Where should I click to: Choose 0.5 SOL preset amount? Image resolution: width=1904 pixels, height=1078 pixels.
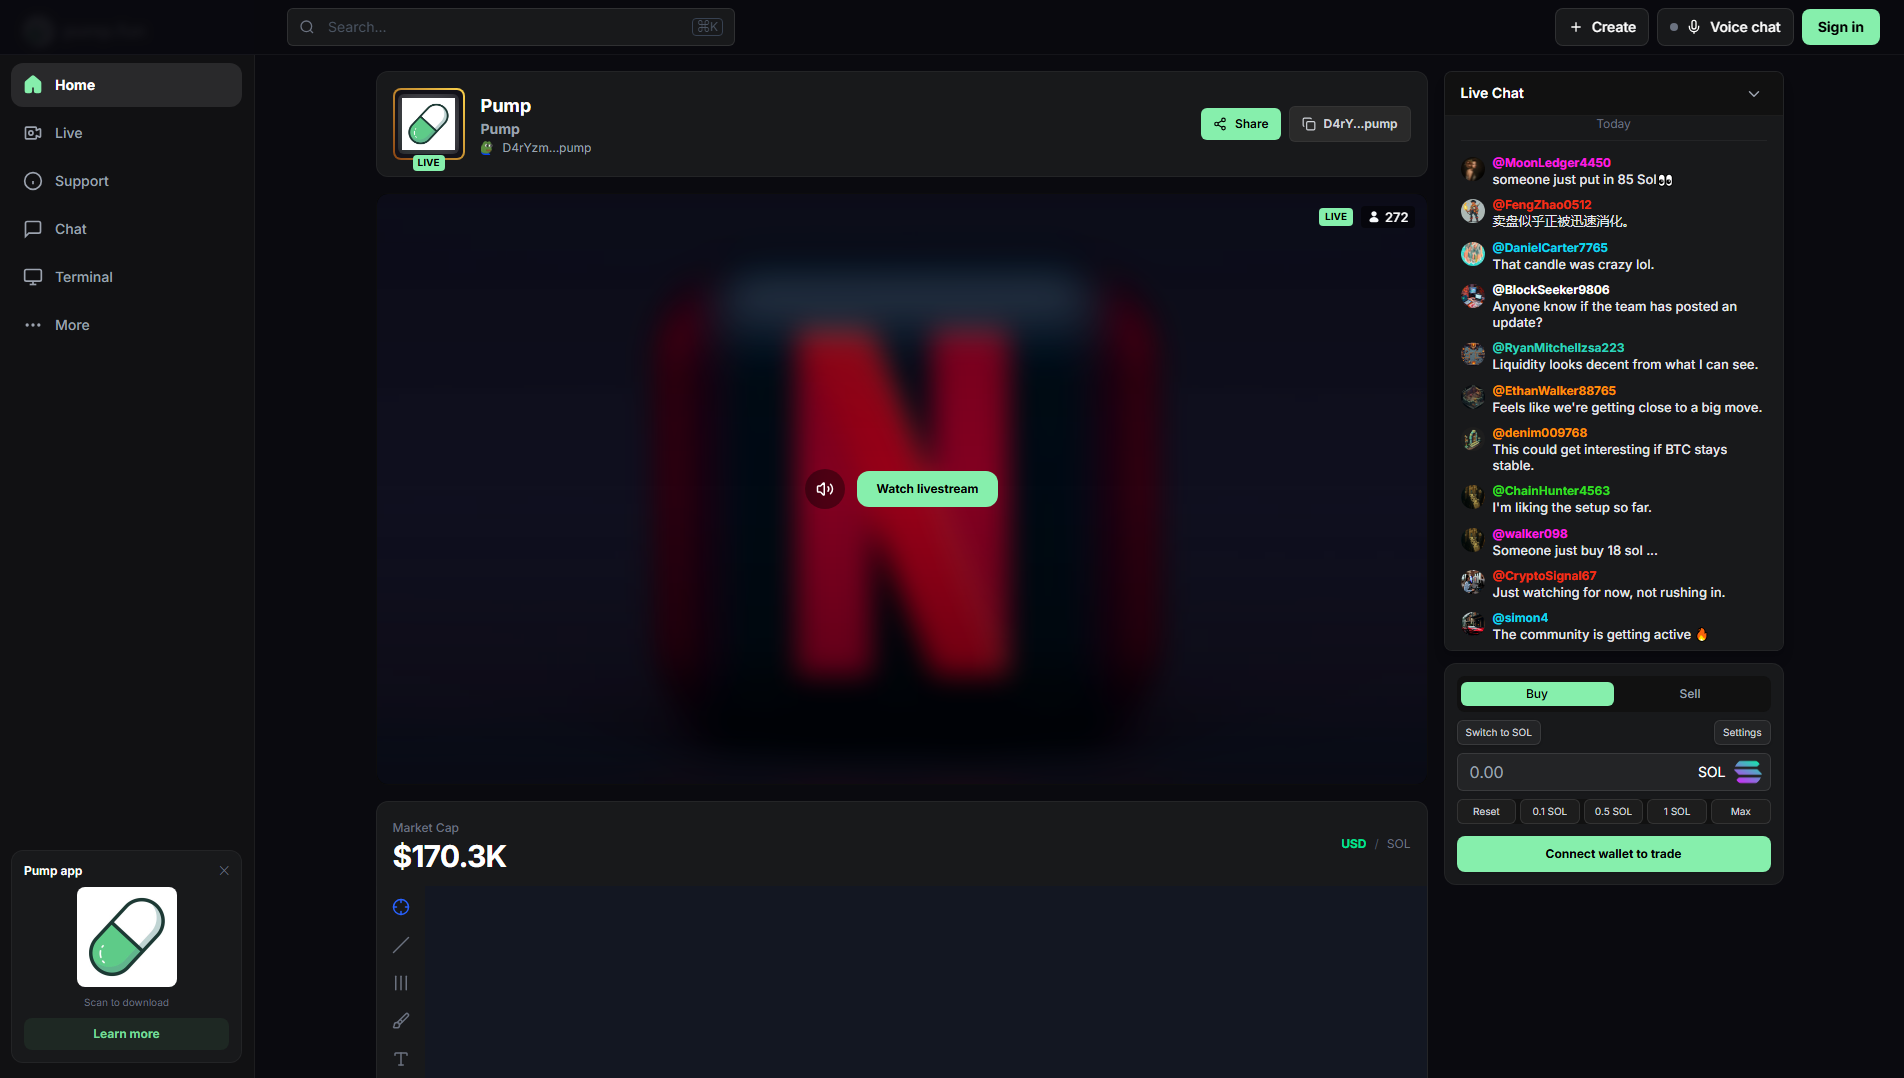[1613, 812]
